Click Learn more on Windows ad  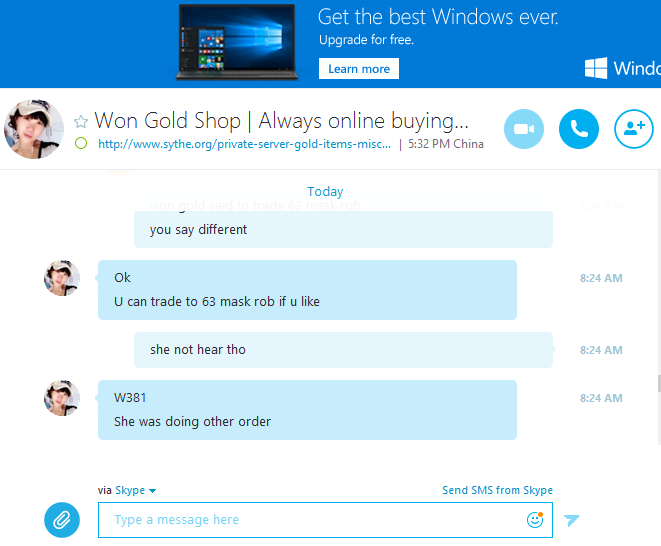359,69
